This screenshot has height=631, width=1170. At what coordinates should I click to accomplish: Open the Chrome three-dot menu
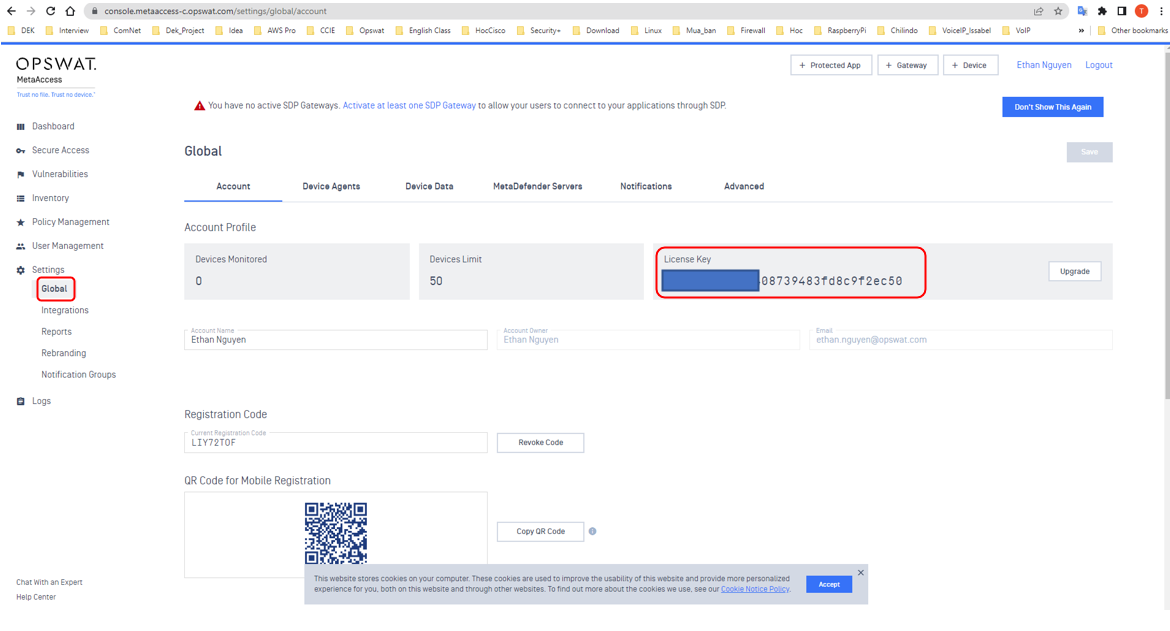pyautogui.click(x=1161, y=11)
